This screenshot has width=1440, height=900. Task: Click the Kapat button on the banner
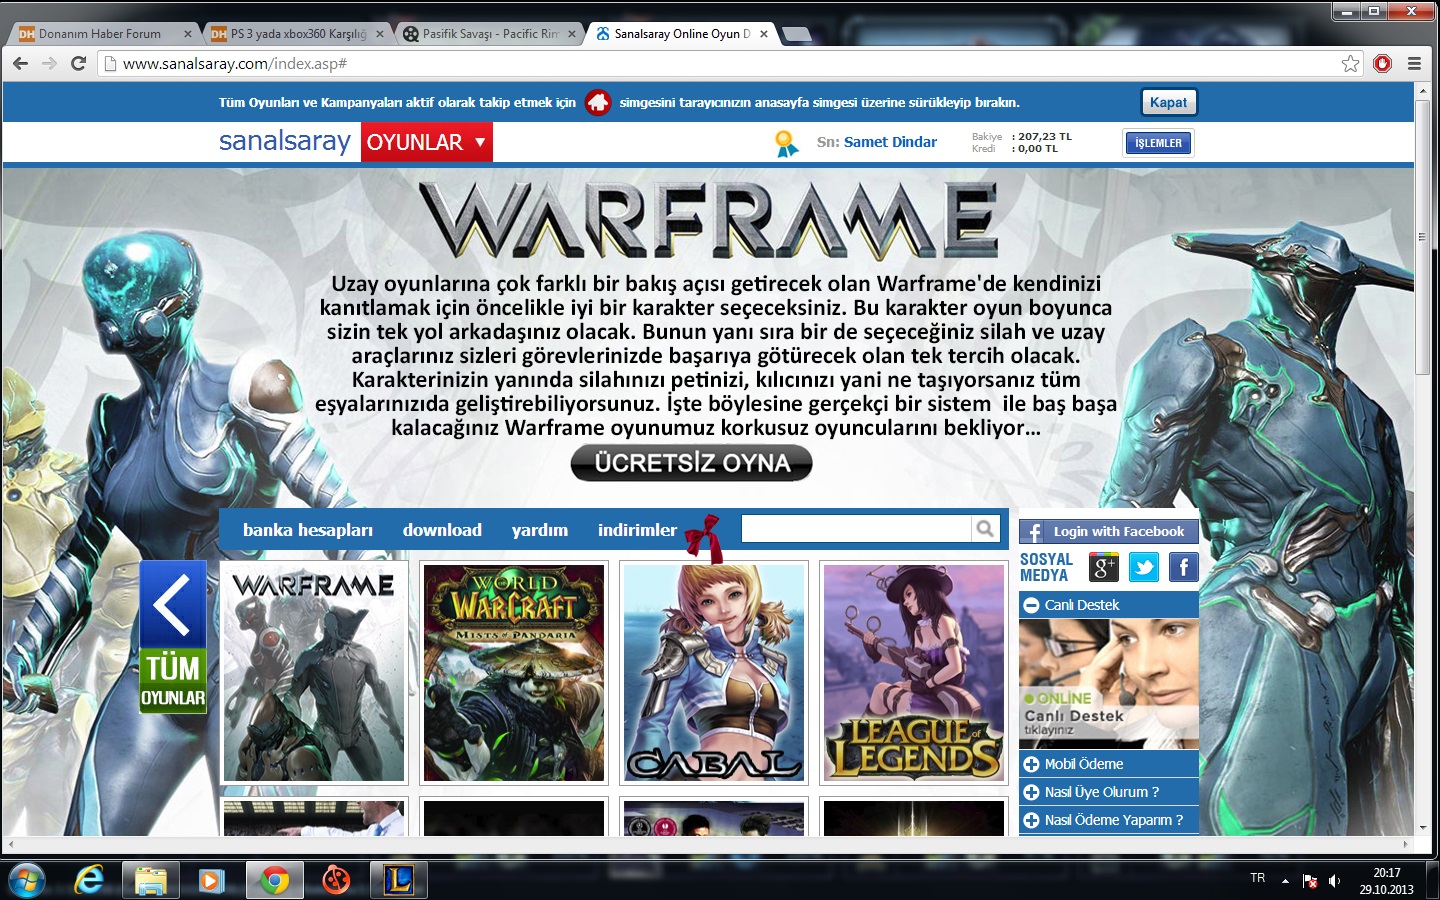1168,102
